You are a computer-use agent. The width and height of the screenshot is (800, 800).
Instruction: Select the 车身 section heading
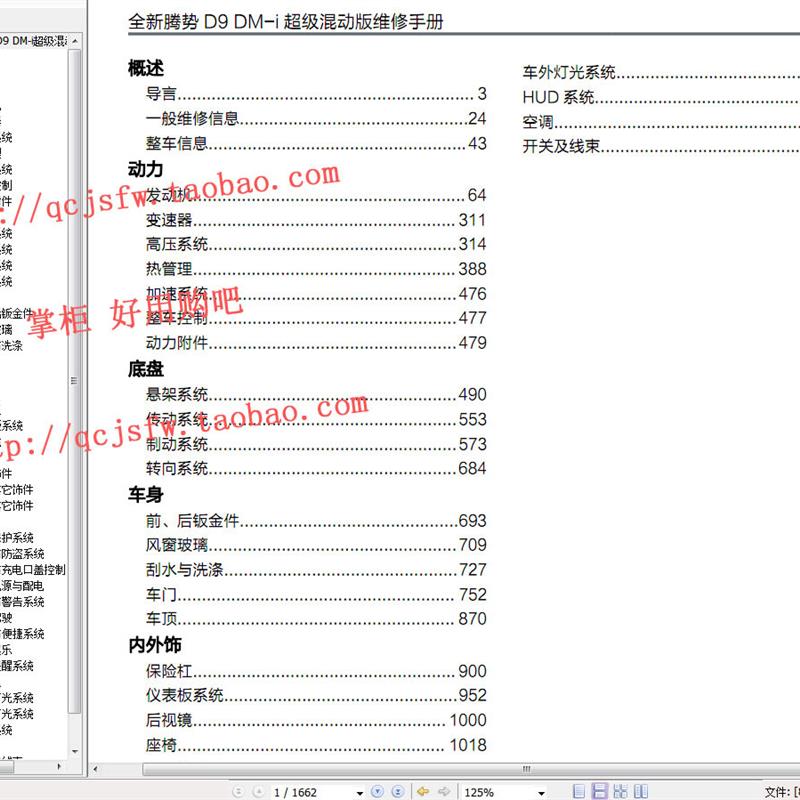(146, 495)
